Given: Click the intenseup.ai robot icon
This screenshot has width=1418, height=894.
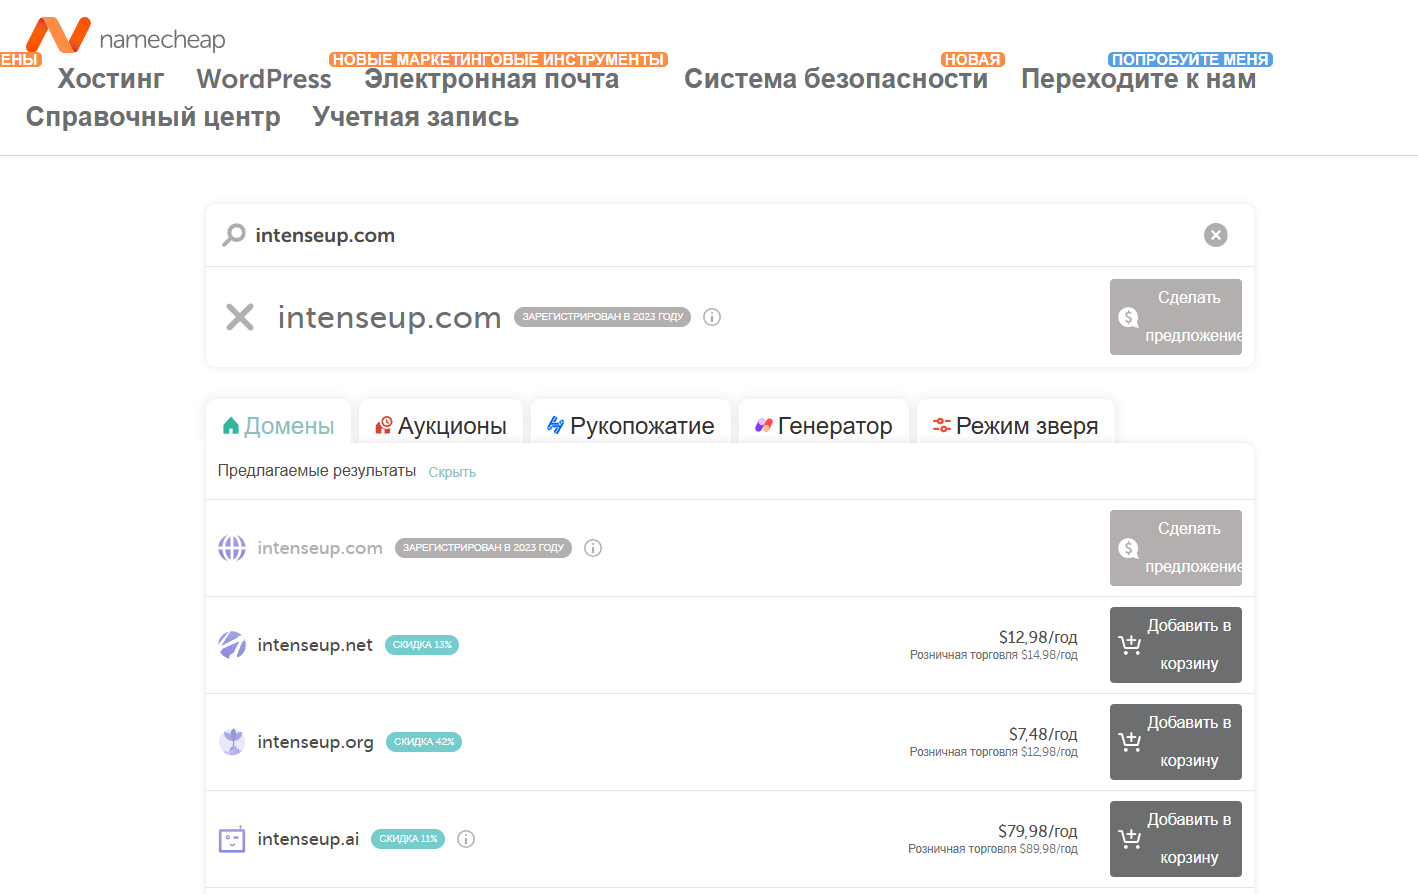Looking at the screenshot, I should [232, 839].
